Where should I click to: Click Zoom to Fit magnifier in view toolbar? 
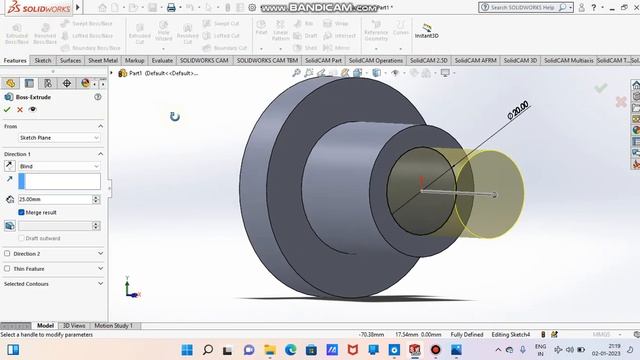297,73
